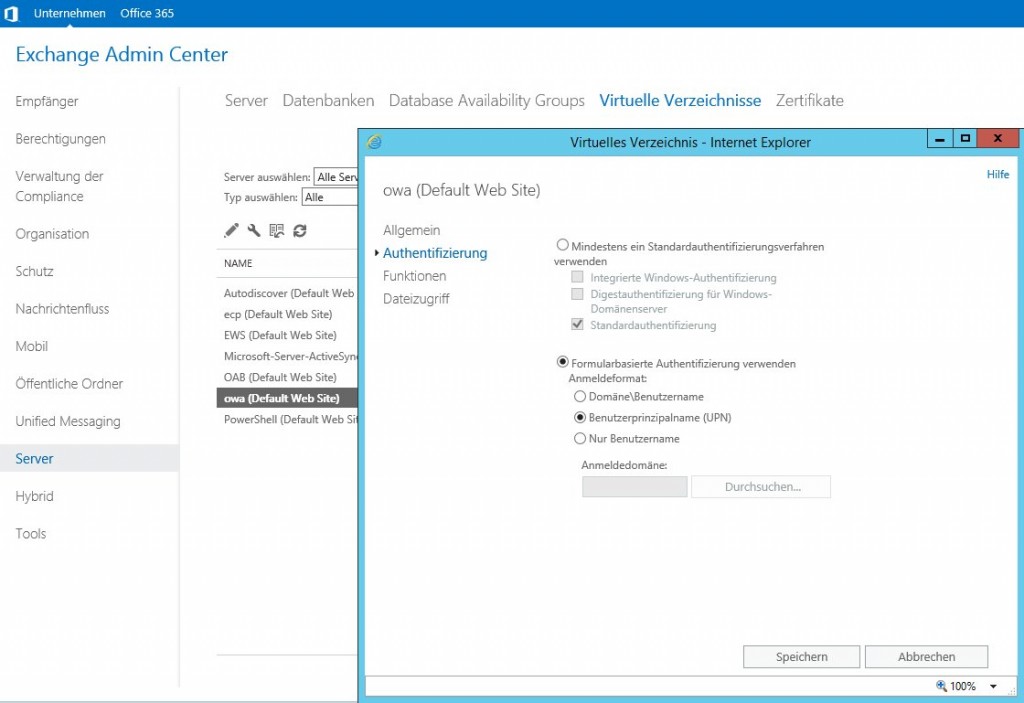Select 'Formularbasierte Authentifizierung verwenden' radio button
Screen dimensions: 1024x703
(562, 363)
